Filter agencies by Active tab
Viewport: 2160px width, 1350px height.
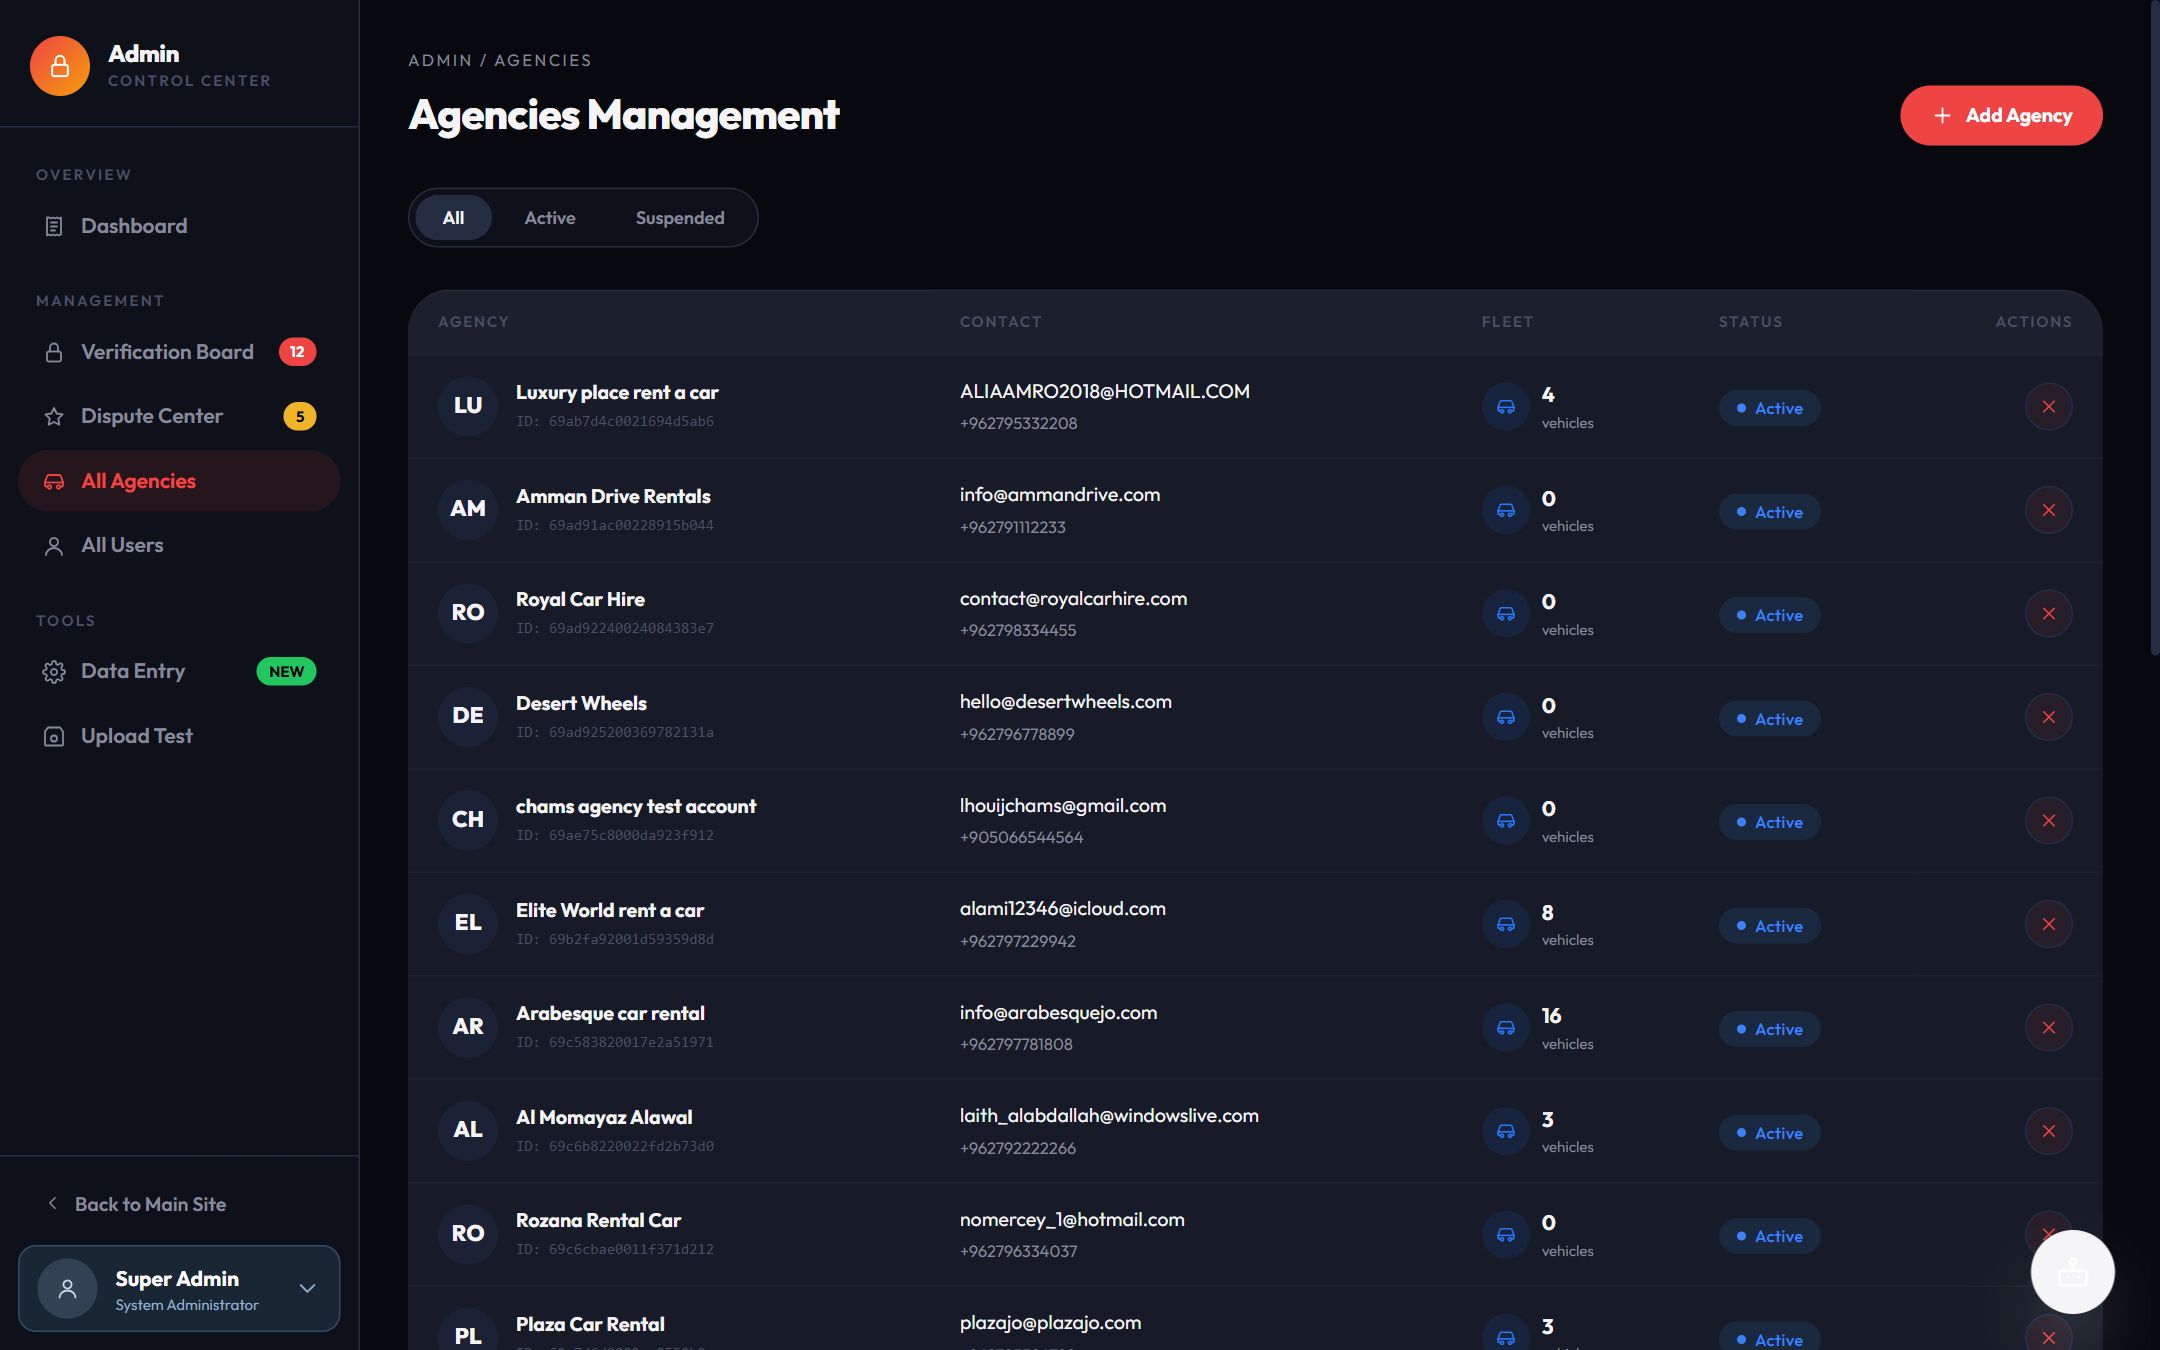(550, 218)
